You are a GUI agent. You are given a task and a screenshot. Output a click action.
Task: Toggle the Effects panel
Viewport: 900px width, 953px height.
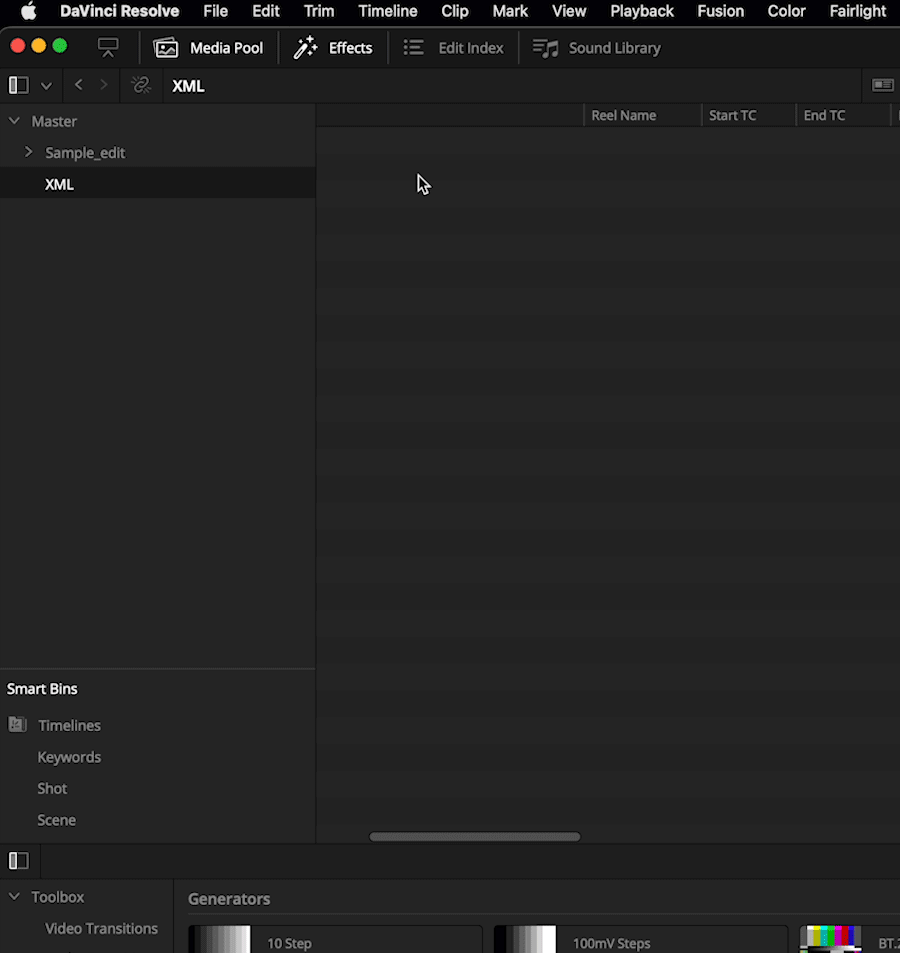pos(332,48)
